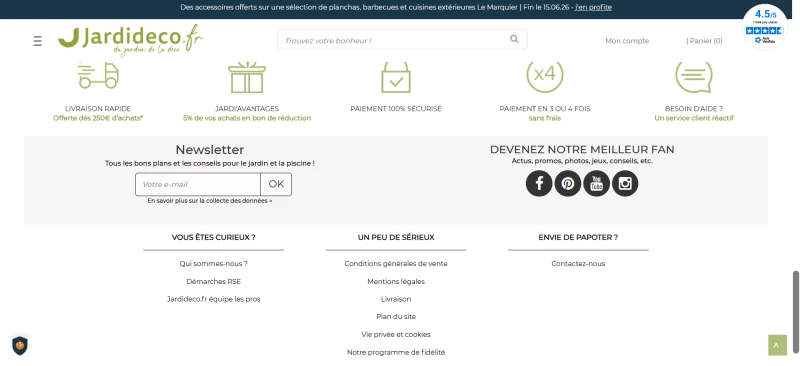Open 'Mon compte'

click(627, 41)
